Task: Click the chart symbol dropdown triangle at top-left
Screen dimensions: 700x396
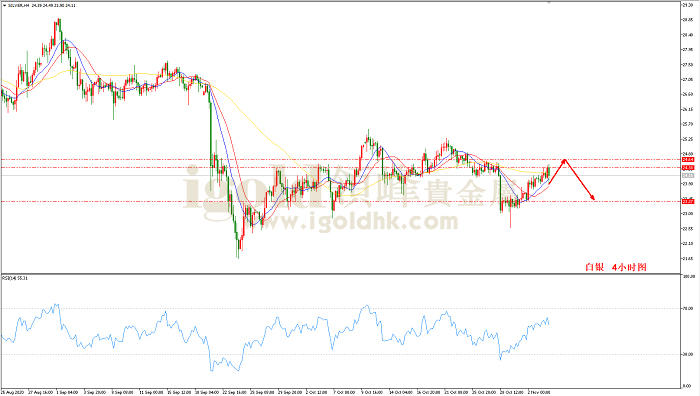Action: [4, 5]
